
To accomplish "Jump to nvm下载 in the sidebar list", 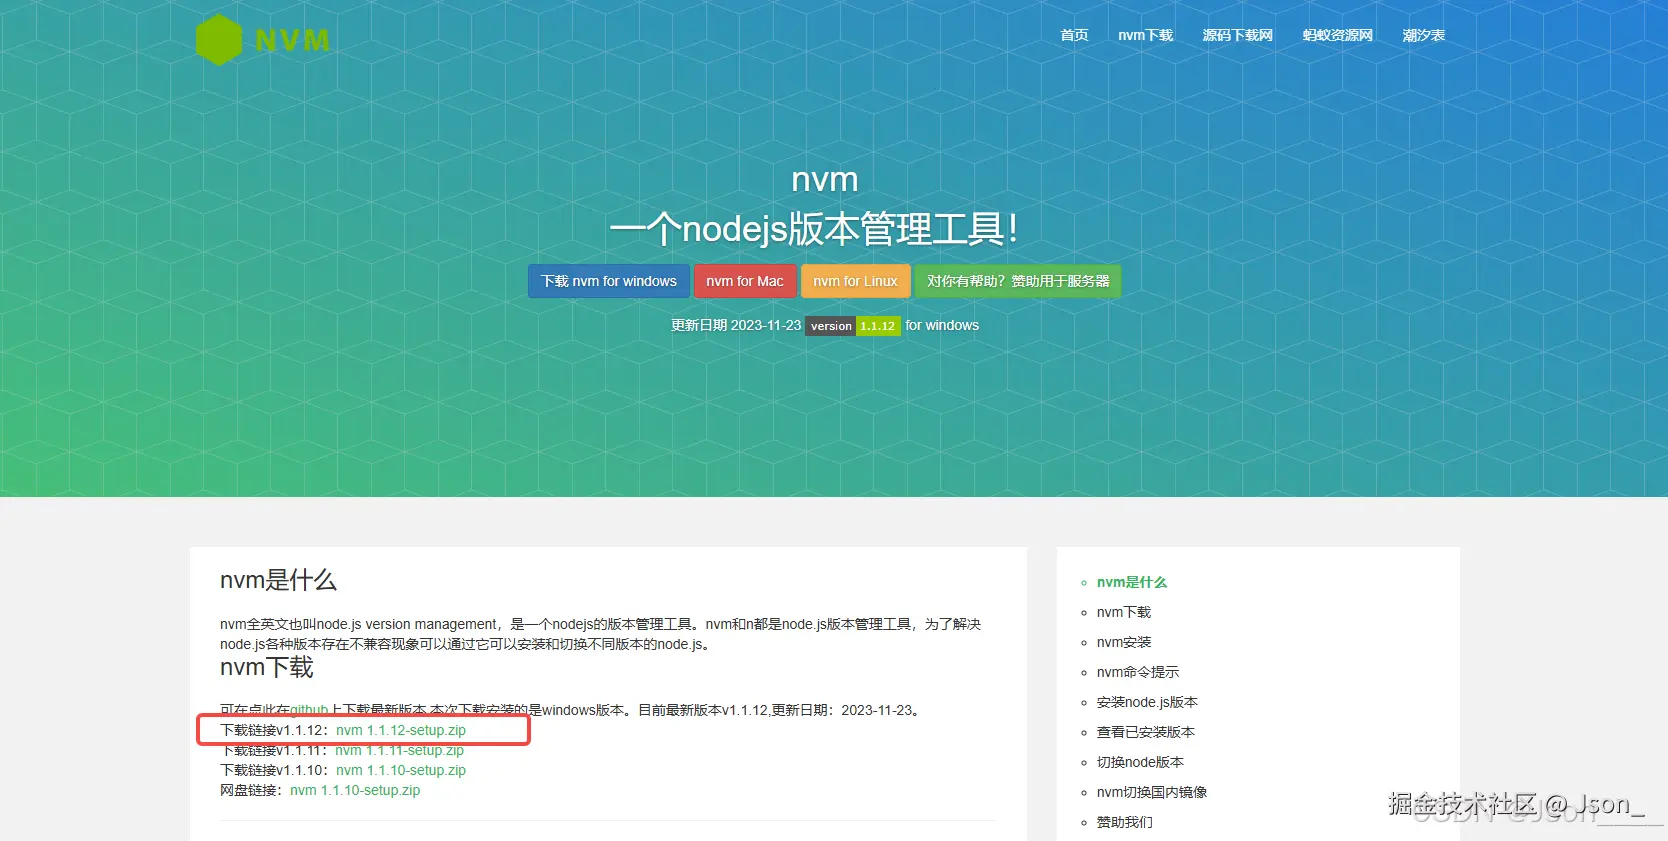I will click(1124, 612).
